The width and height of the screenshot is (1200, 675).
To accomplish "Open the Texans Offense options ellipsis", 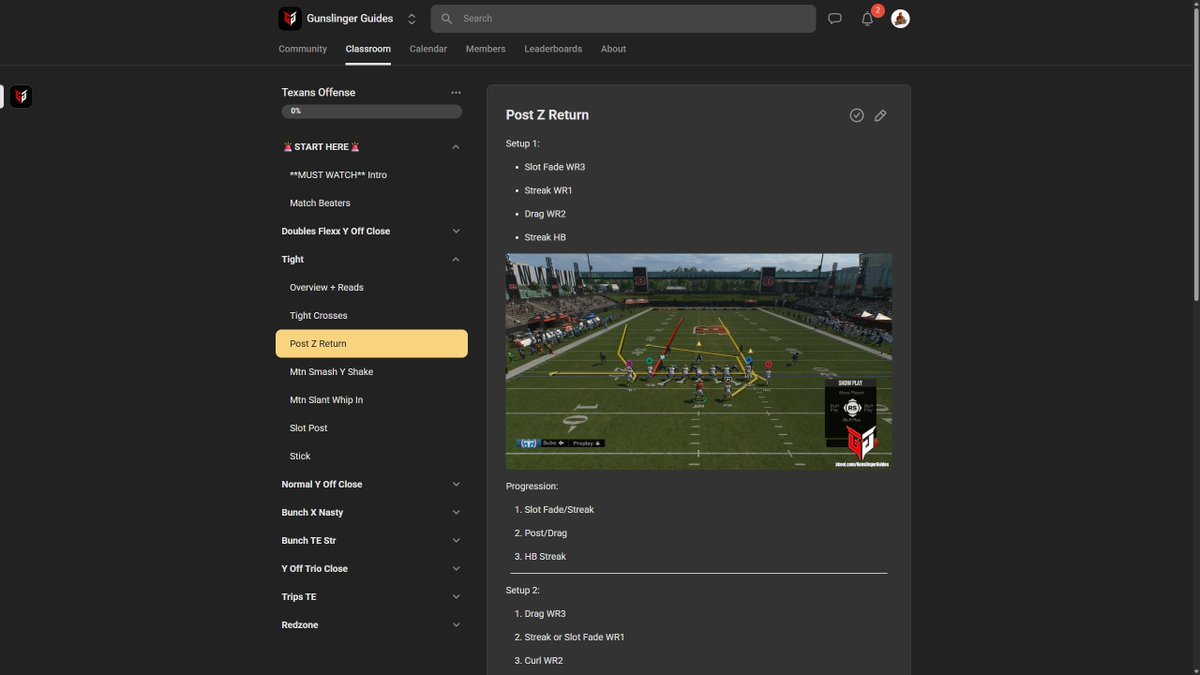I will (456, 92).
